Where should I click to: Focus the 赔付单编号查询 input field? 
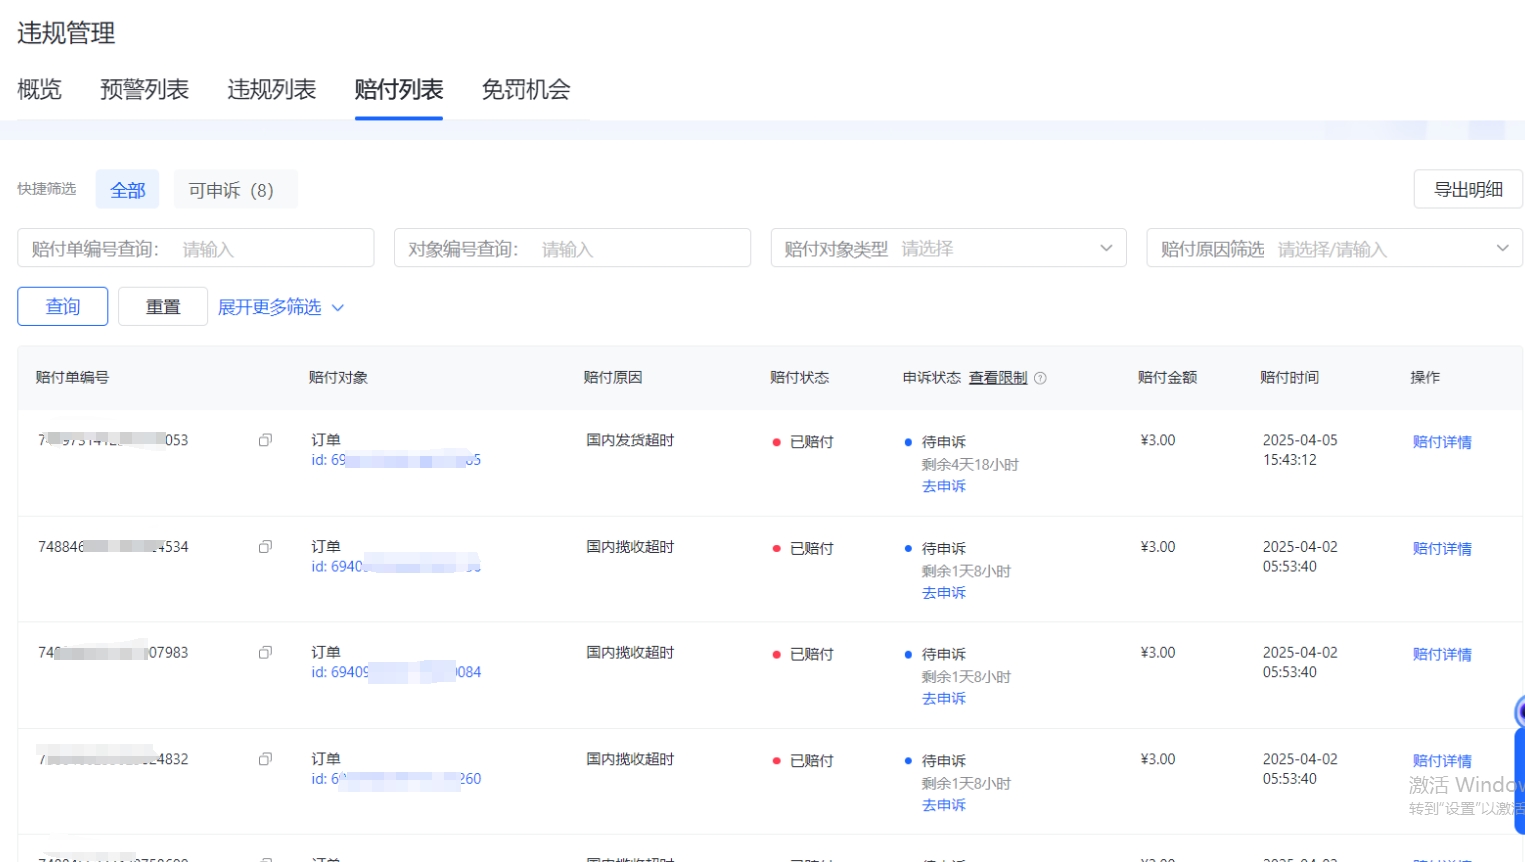click(270, 249)
